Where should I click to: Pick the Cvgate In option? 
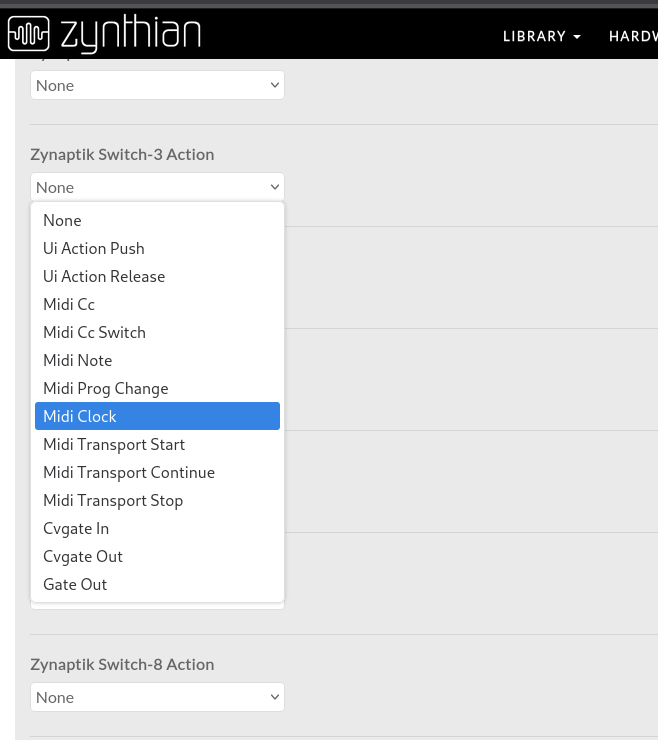pos(76,528)
